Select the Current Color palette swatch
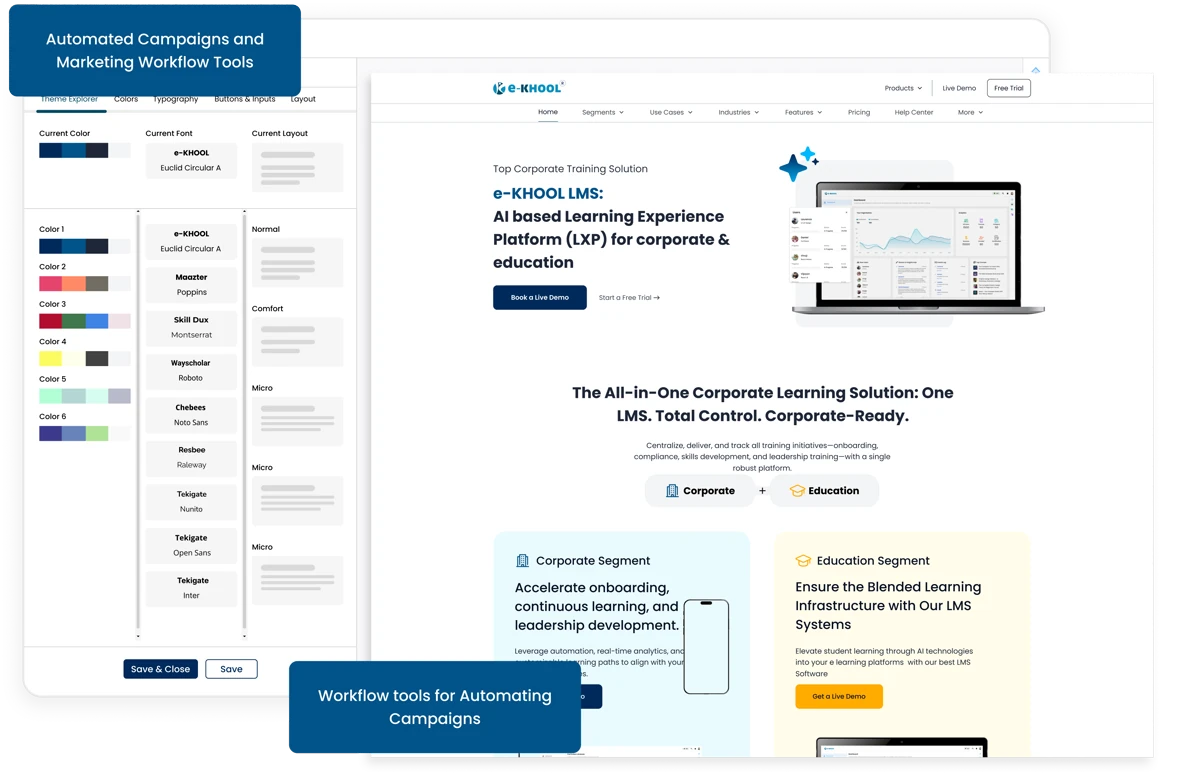The height and width of the screenshot is (774, 1200). click(x=85, y=150)
